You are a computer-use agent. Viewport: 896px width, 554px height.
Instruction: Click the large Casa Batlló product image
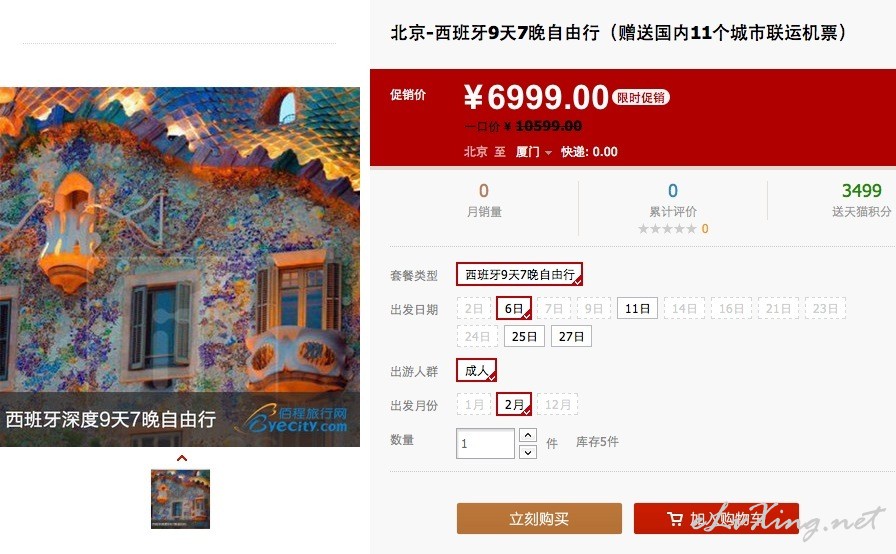(x=180, y=267)
